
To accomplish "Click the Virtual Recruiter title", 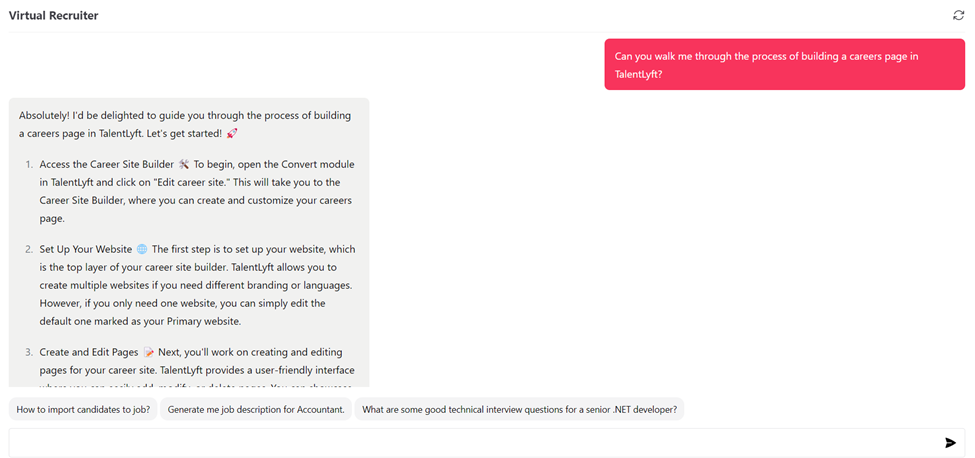I will (53, 16).
